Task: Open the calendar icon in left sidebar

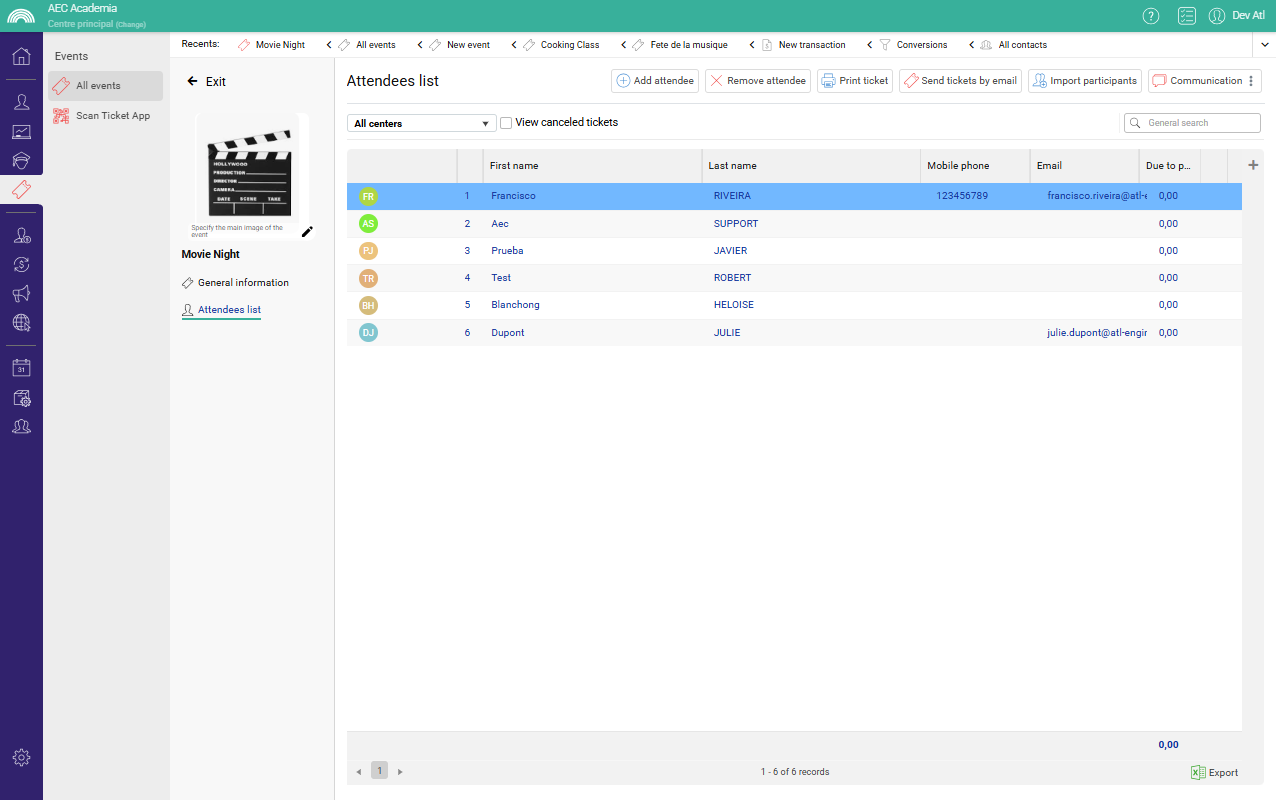Action: (x=21, y=368)
